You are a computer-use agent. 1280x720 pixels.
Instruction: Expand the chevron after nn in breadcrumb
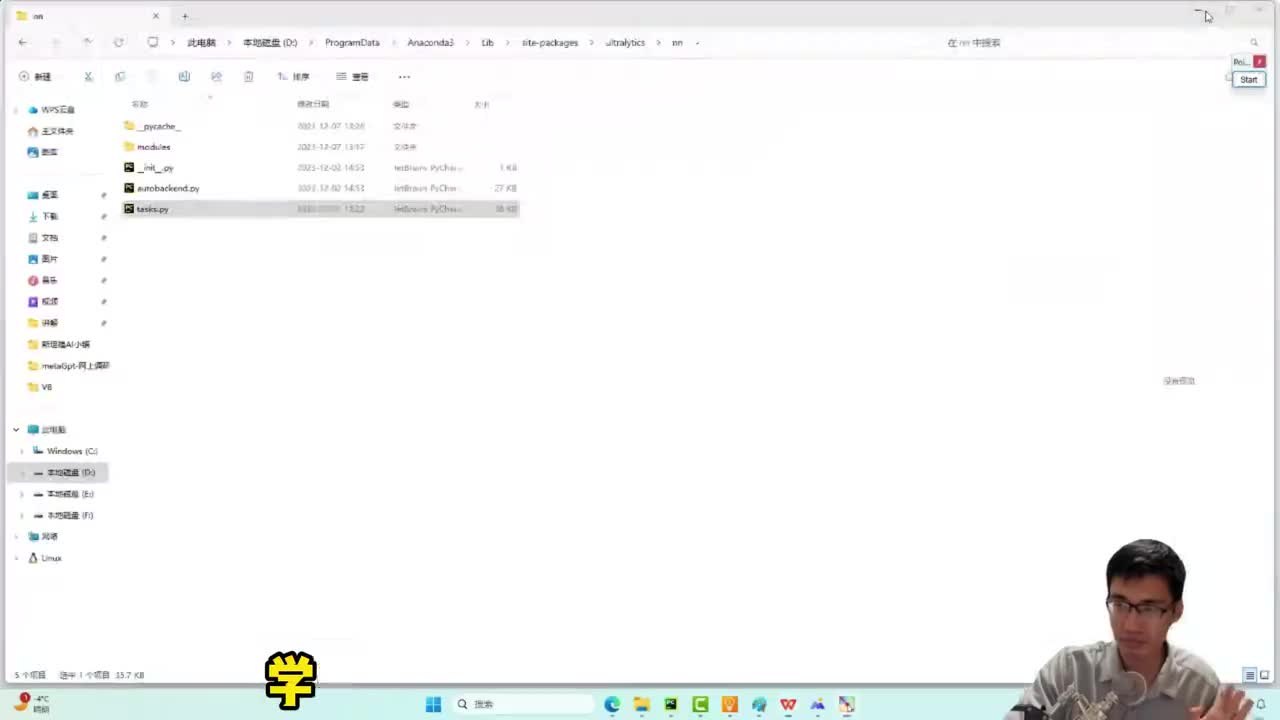click(697, 43)
